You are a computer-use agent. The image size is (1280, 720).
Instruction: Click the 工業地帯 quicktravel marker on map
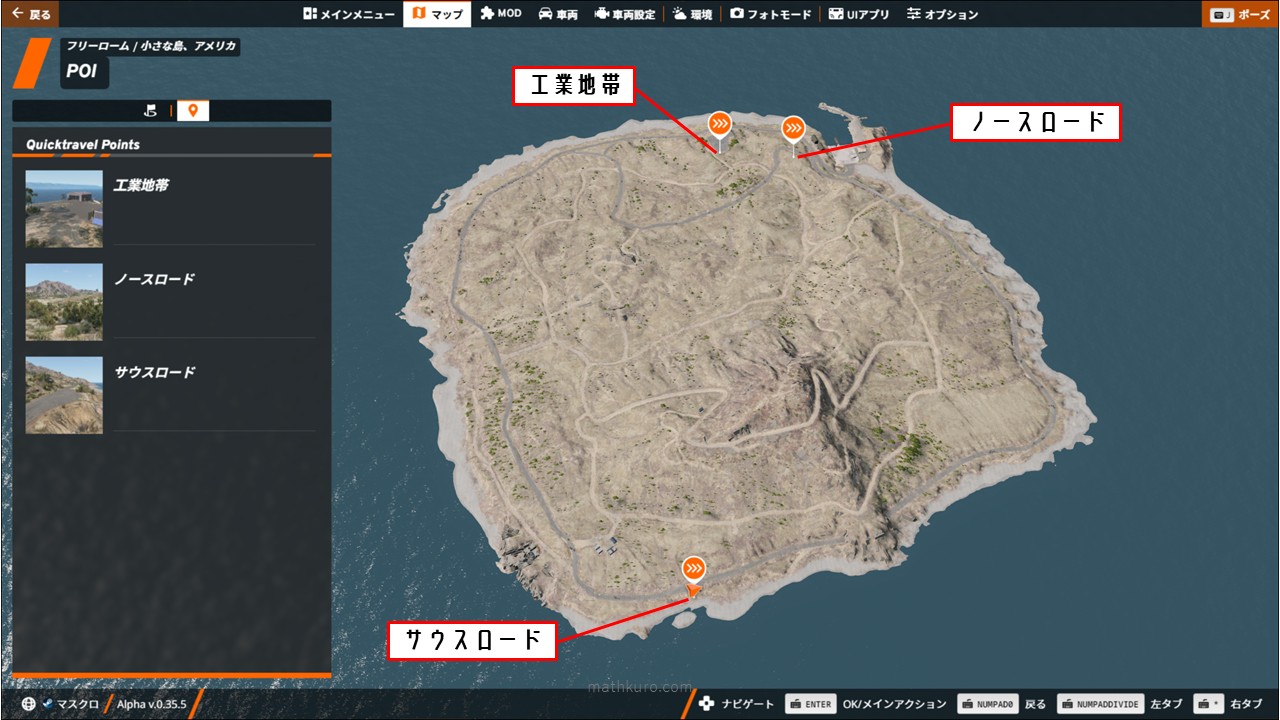point(719,124)
